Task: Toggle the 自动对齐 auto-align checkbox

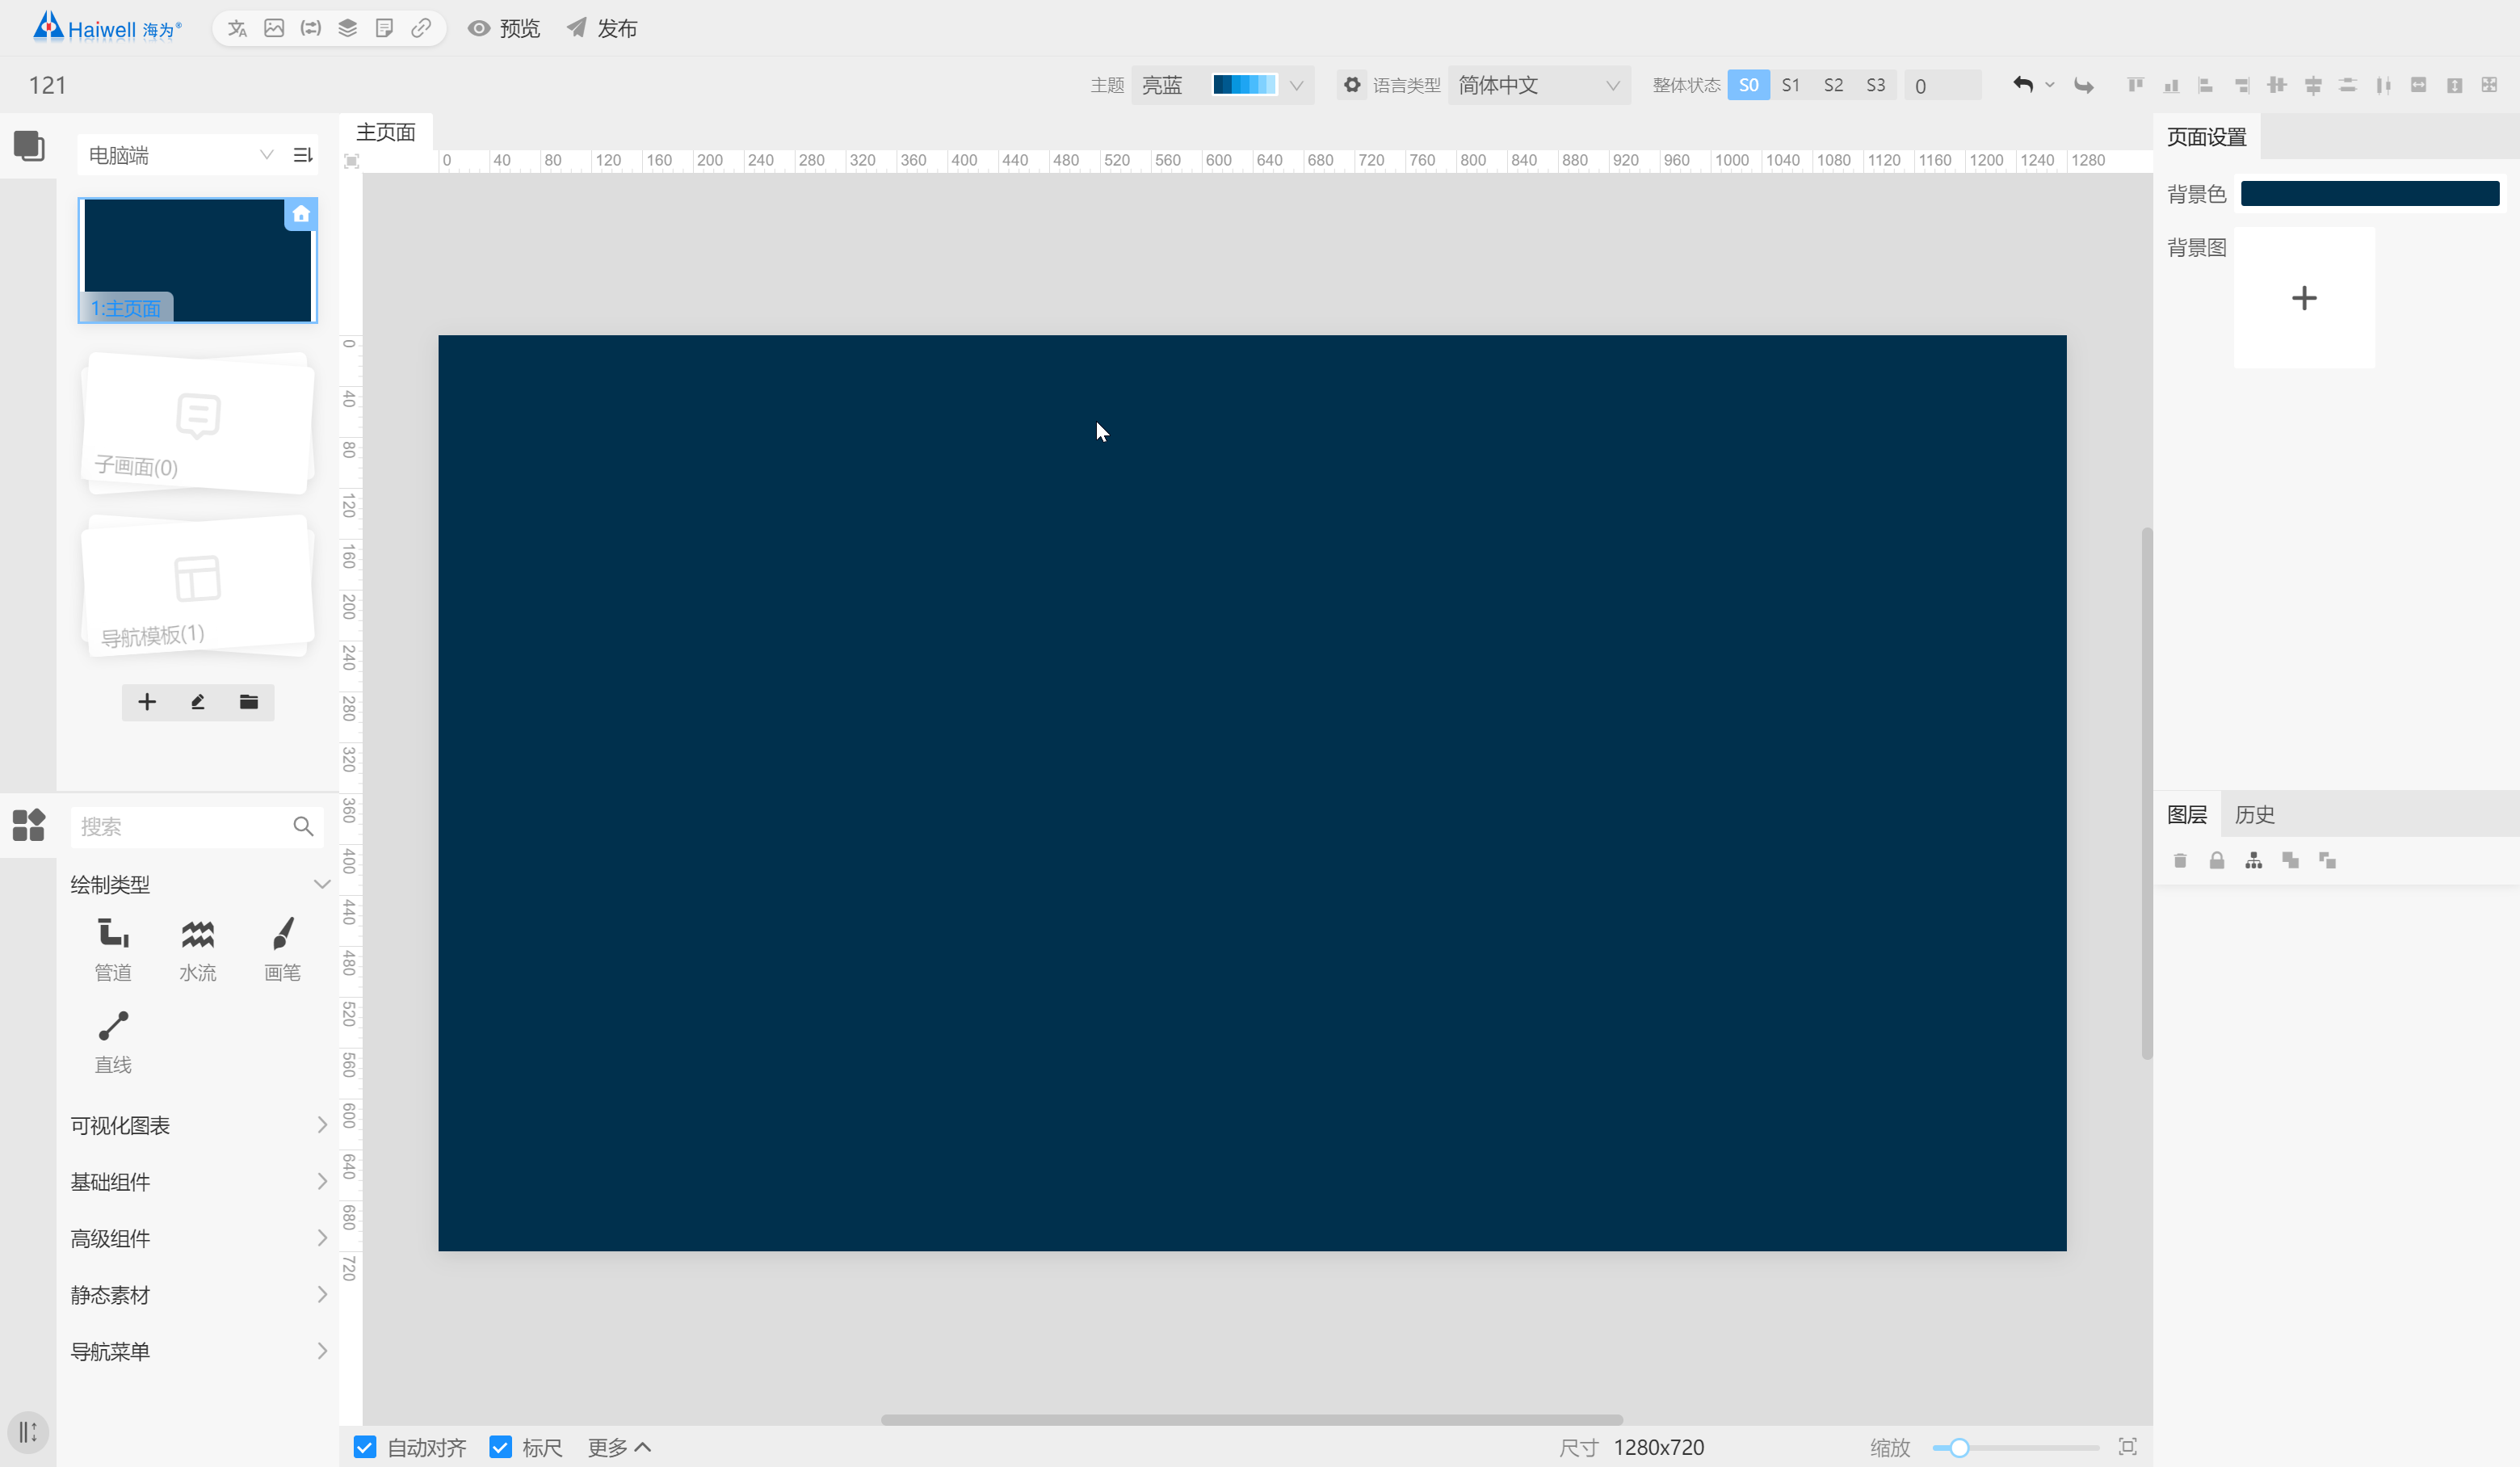Action: tap(365, 1447)
